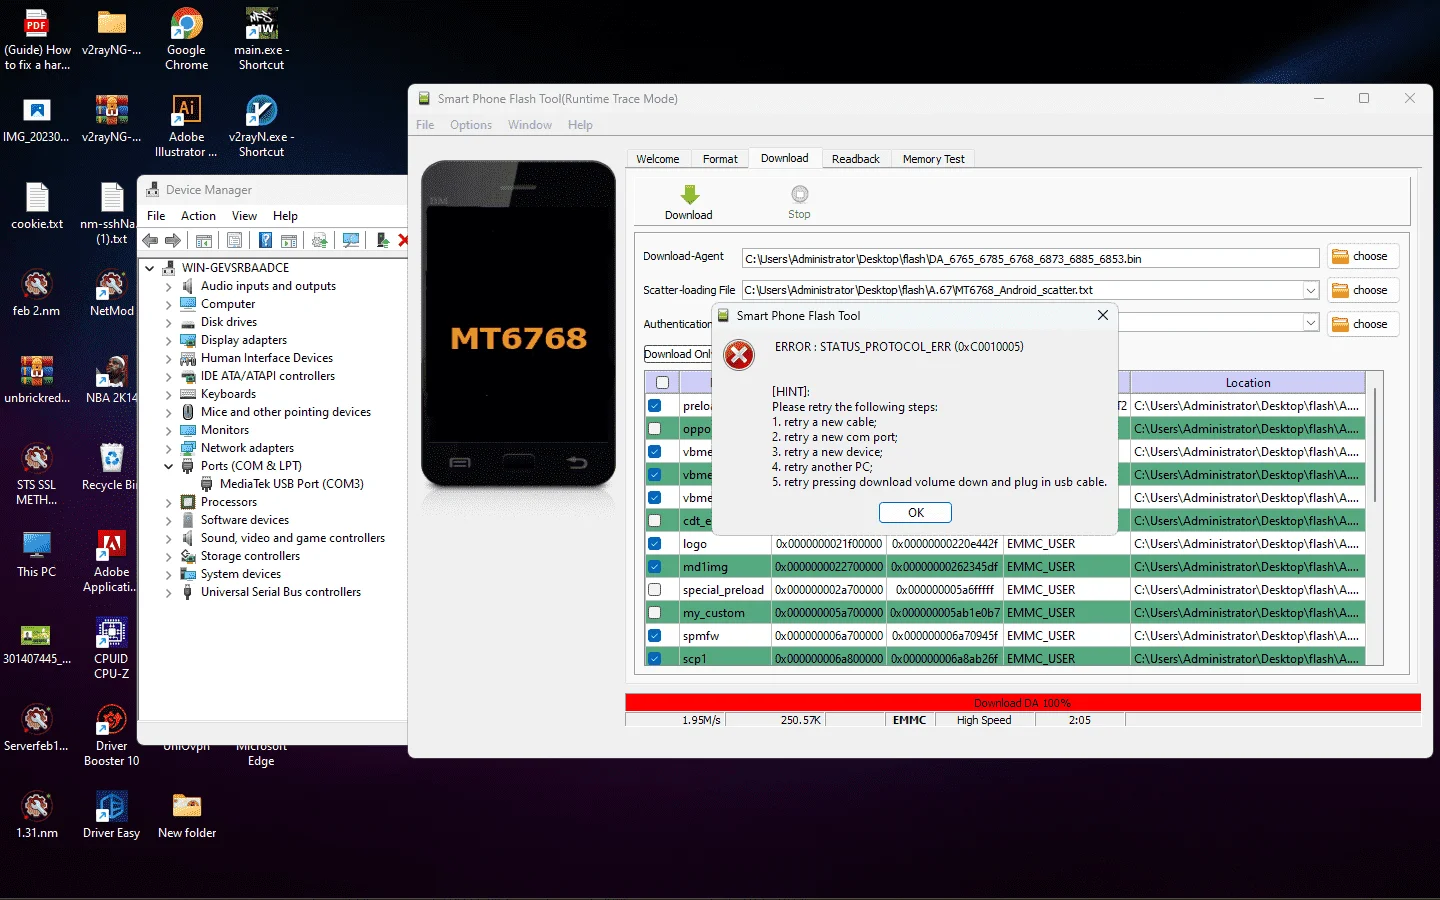Click the red Download DA progress bar
This screenshot has height=900, width=1440.
click(x=1023, y=703)
